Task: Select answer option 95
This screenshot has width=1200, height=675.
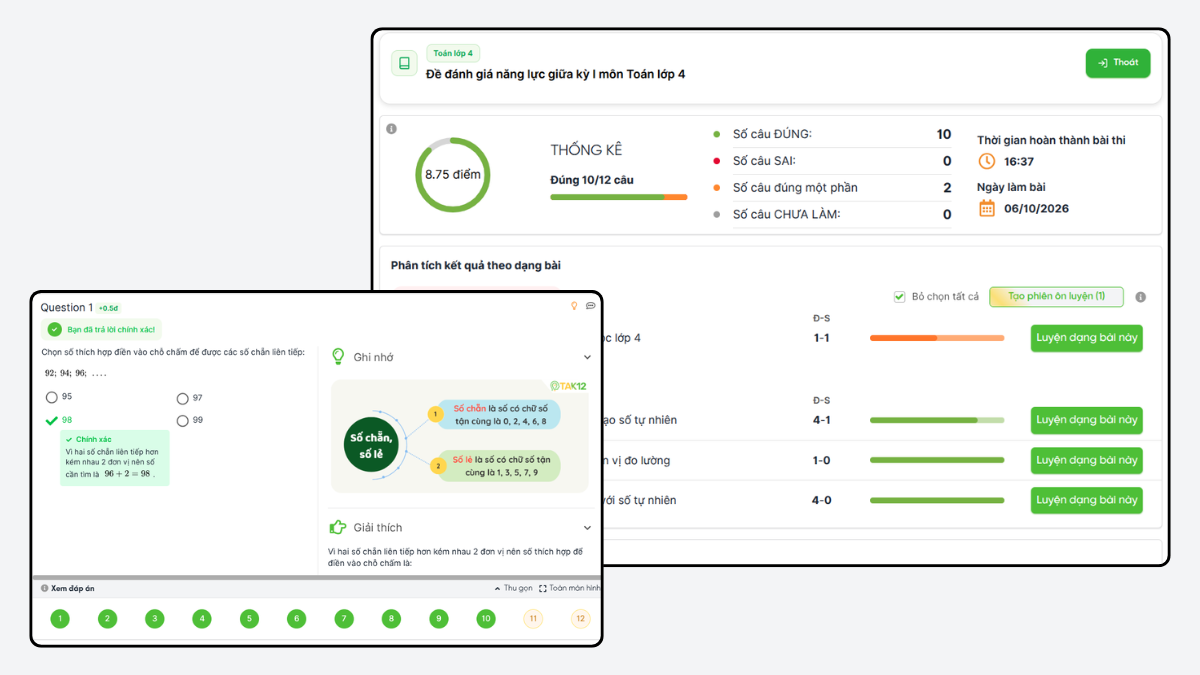Action: point(52,397)
